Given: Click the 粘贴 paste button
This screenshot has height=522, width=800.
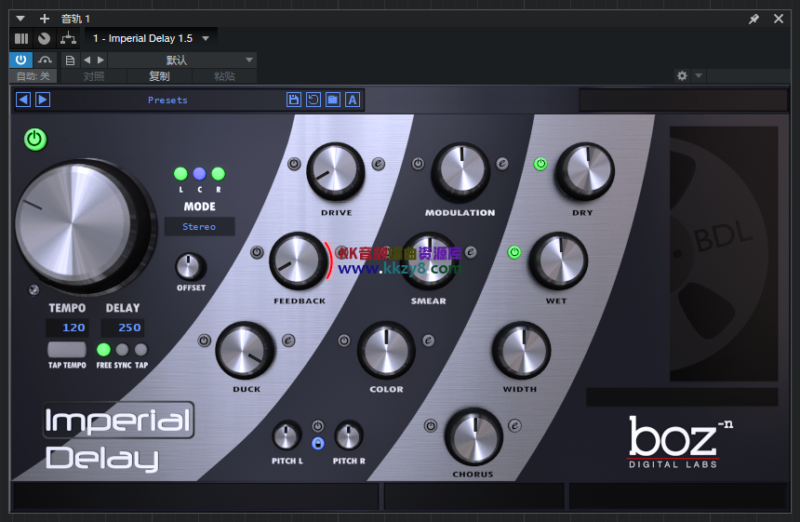Looking at the screenshot, I should click(x=224, y=76).
